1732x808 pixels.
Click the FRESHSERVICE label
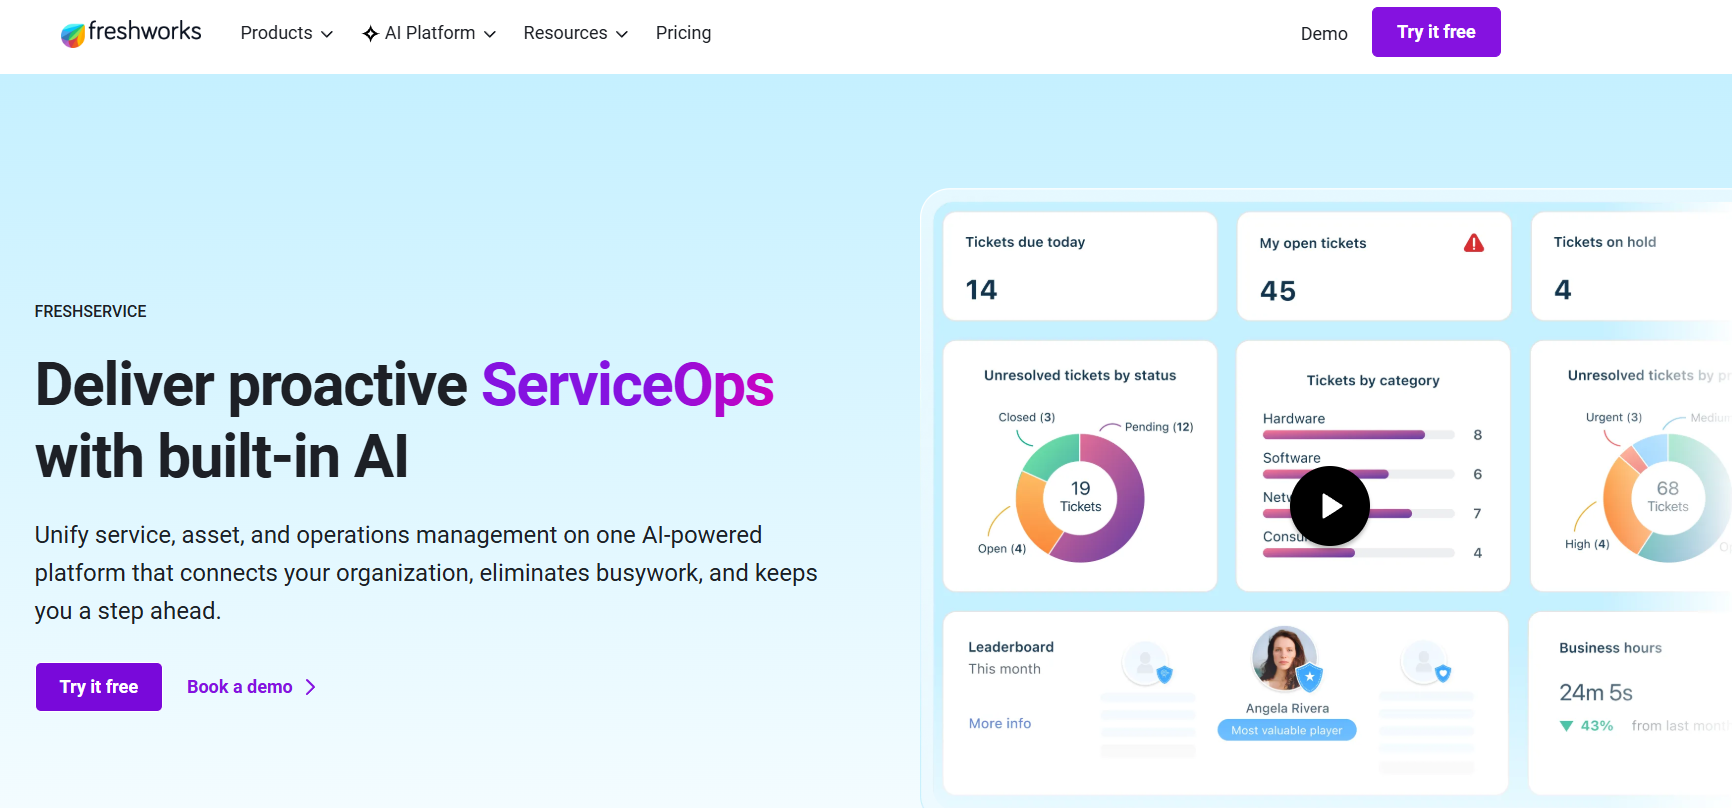pyautogui.click(x=91, y=312)
